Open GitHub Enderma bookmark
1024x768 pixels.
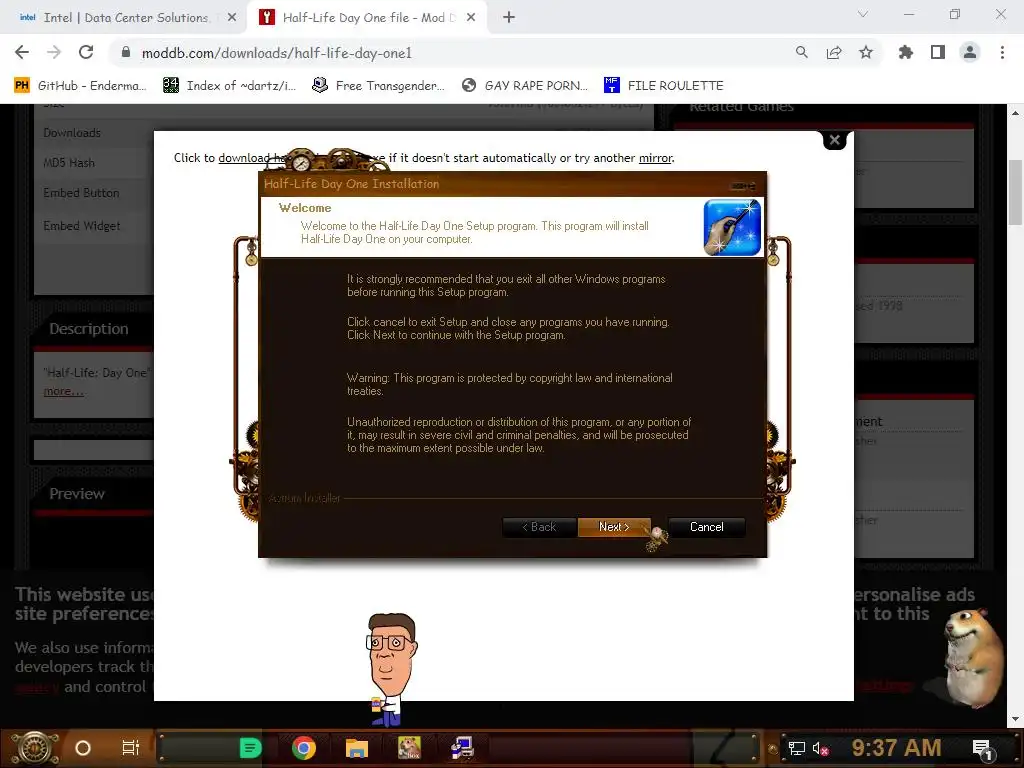pyautogui.click(x=80, y=86)
